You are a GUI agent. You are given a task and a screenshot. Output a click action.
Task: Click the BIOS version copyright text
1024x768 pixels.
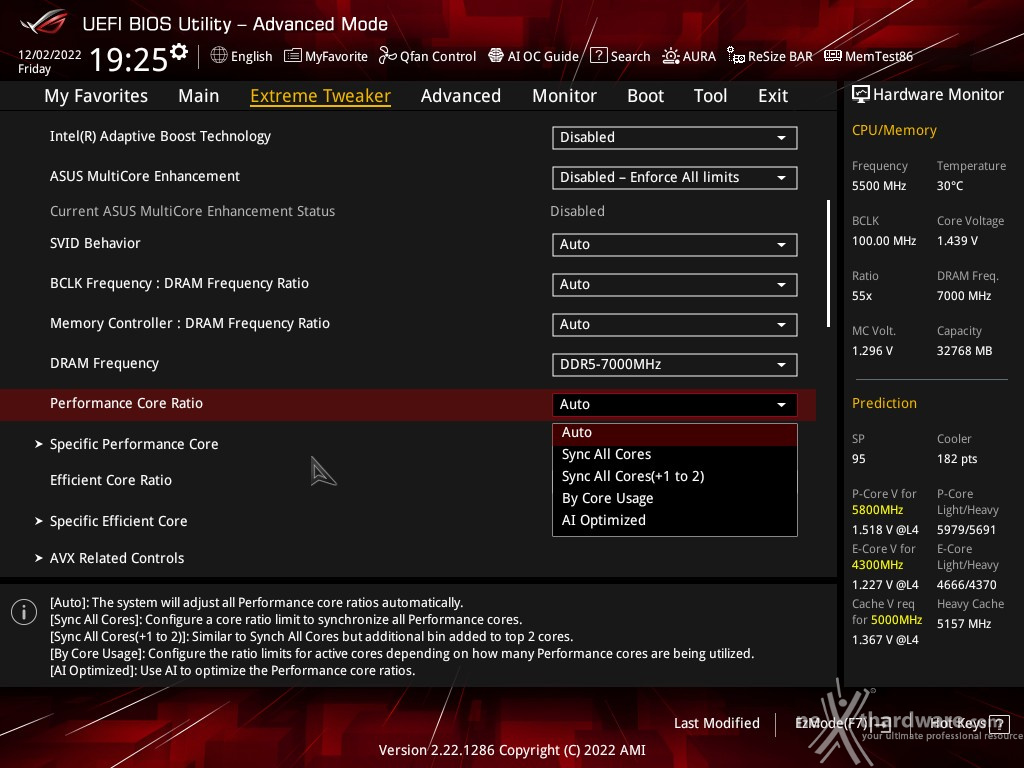coord(512,750)
